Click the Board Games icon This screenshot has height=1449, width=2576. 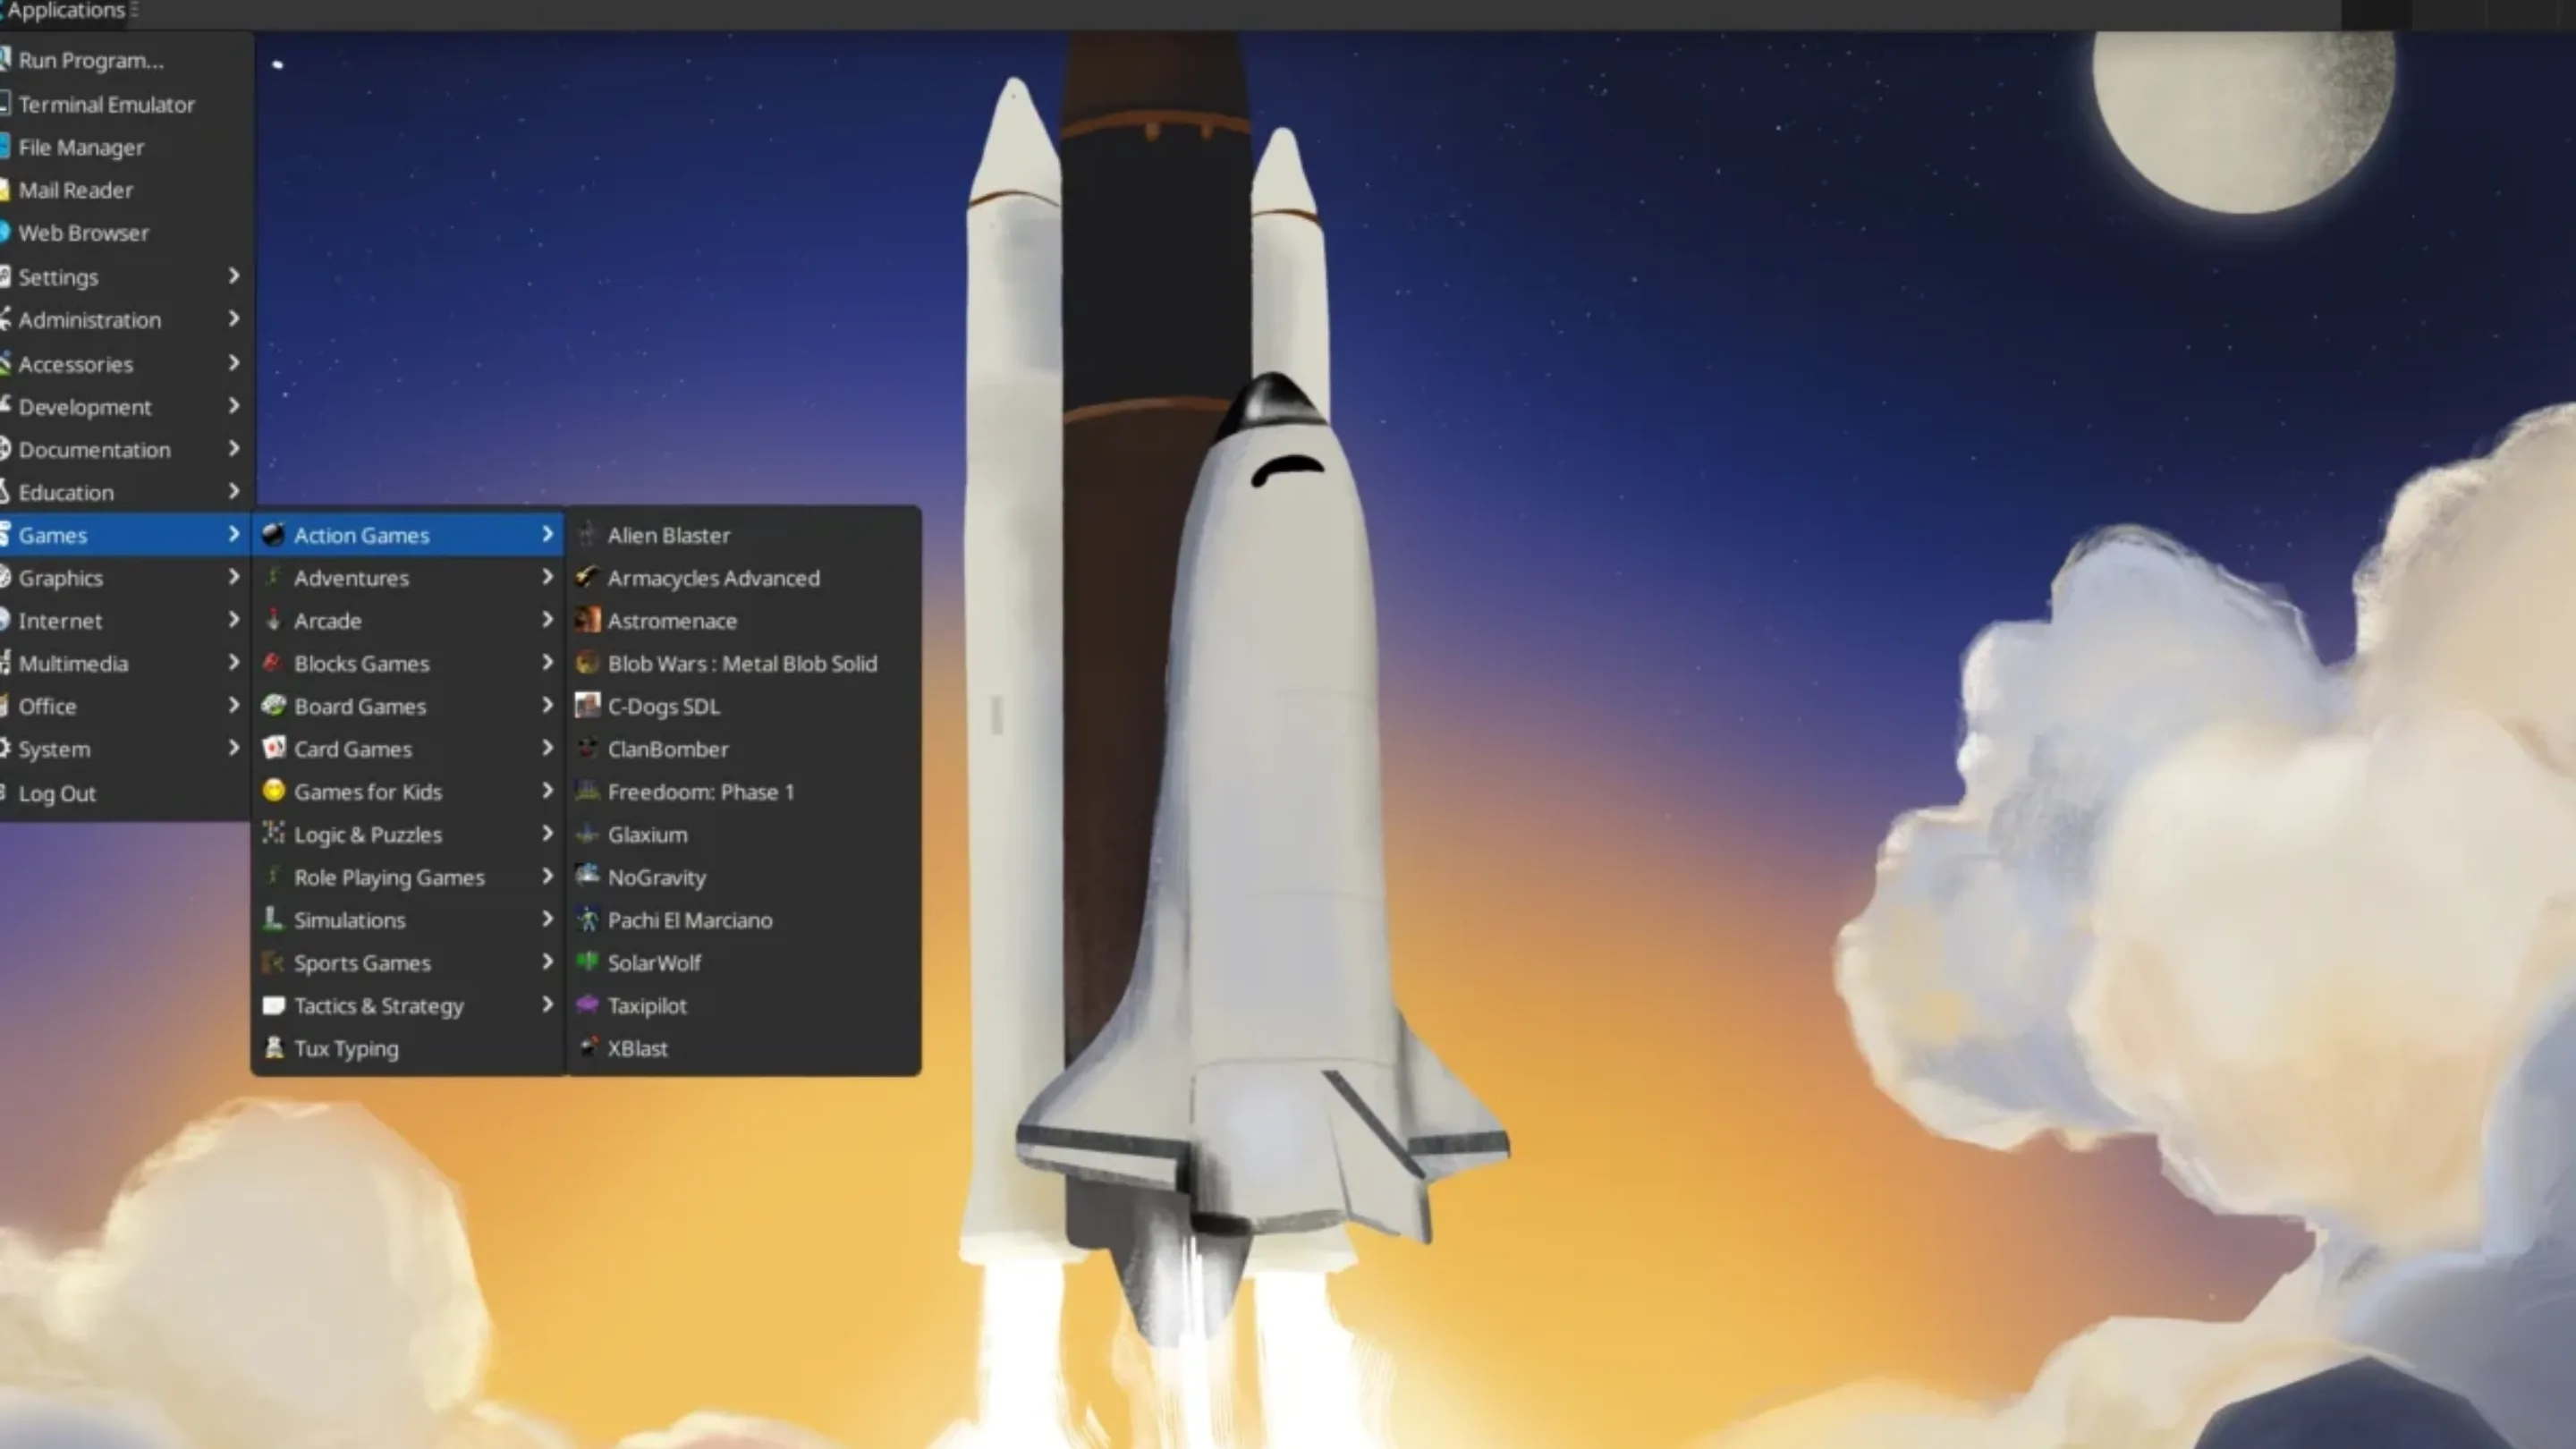click(x=273, y=706)
